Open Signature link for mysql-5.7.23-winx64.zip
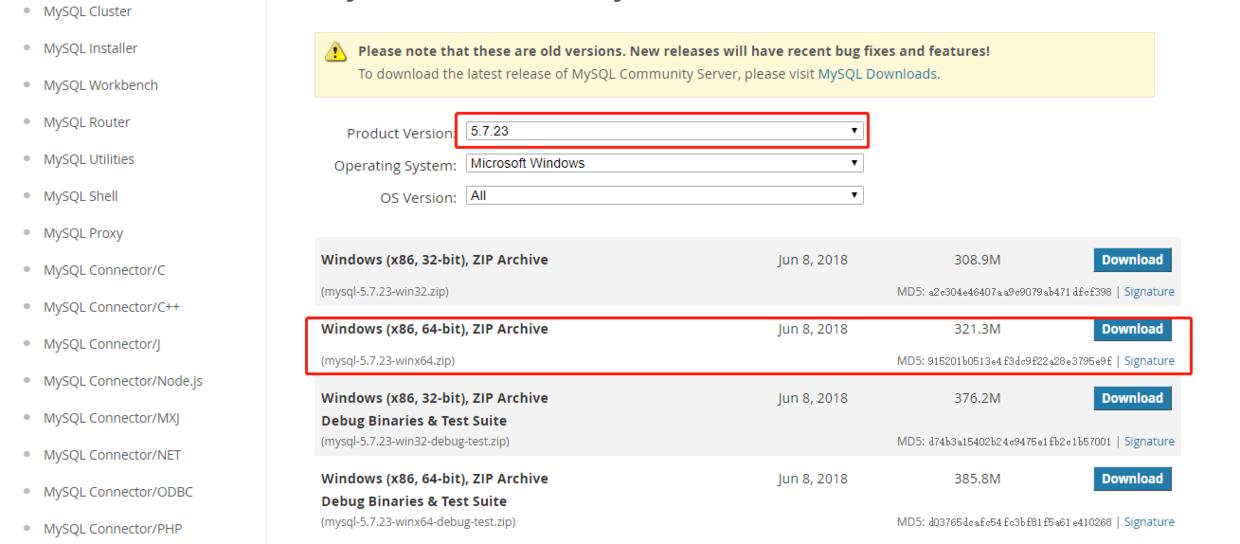The image size is (1240, 544). (x=1149, y=361)
